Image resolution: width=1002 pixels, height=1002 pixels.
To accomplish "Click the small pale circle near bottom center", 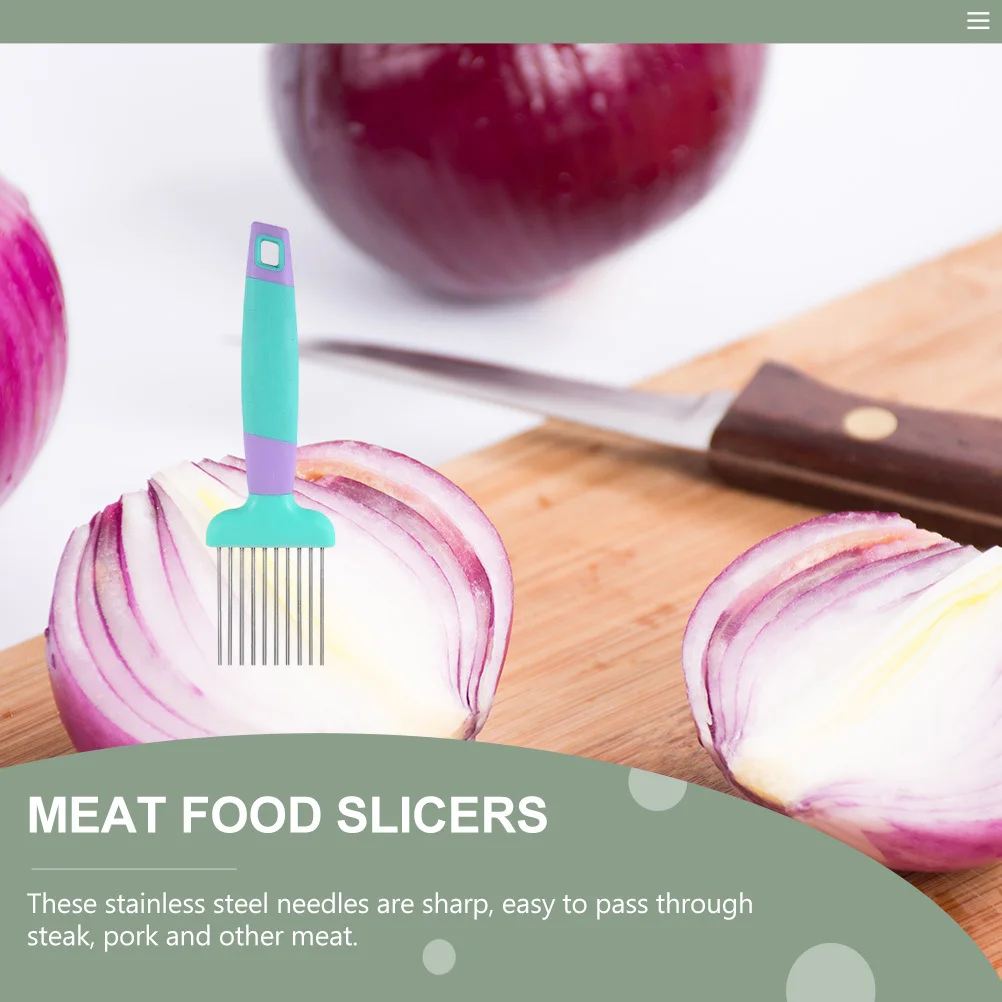I will 439,957.
